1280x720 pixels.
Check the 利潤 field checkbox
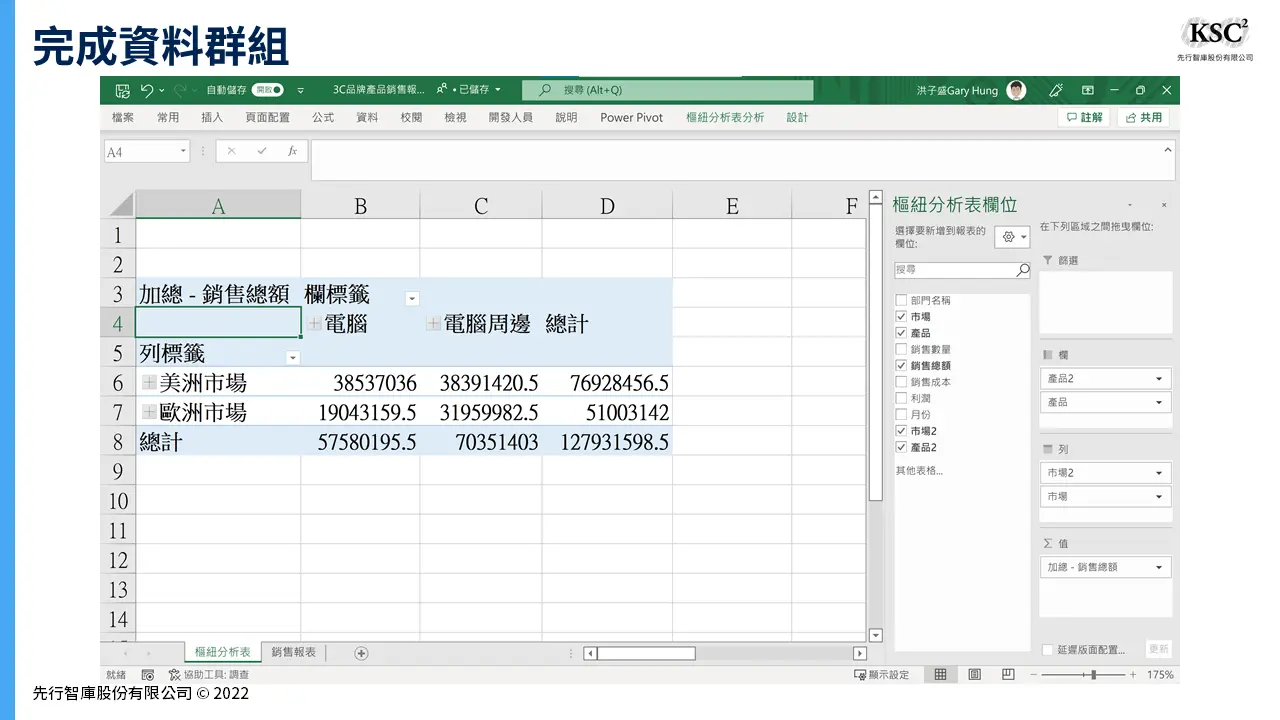[x=901, y=398]
